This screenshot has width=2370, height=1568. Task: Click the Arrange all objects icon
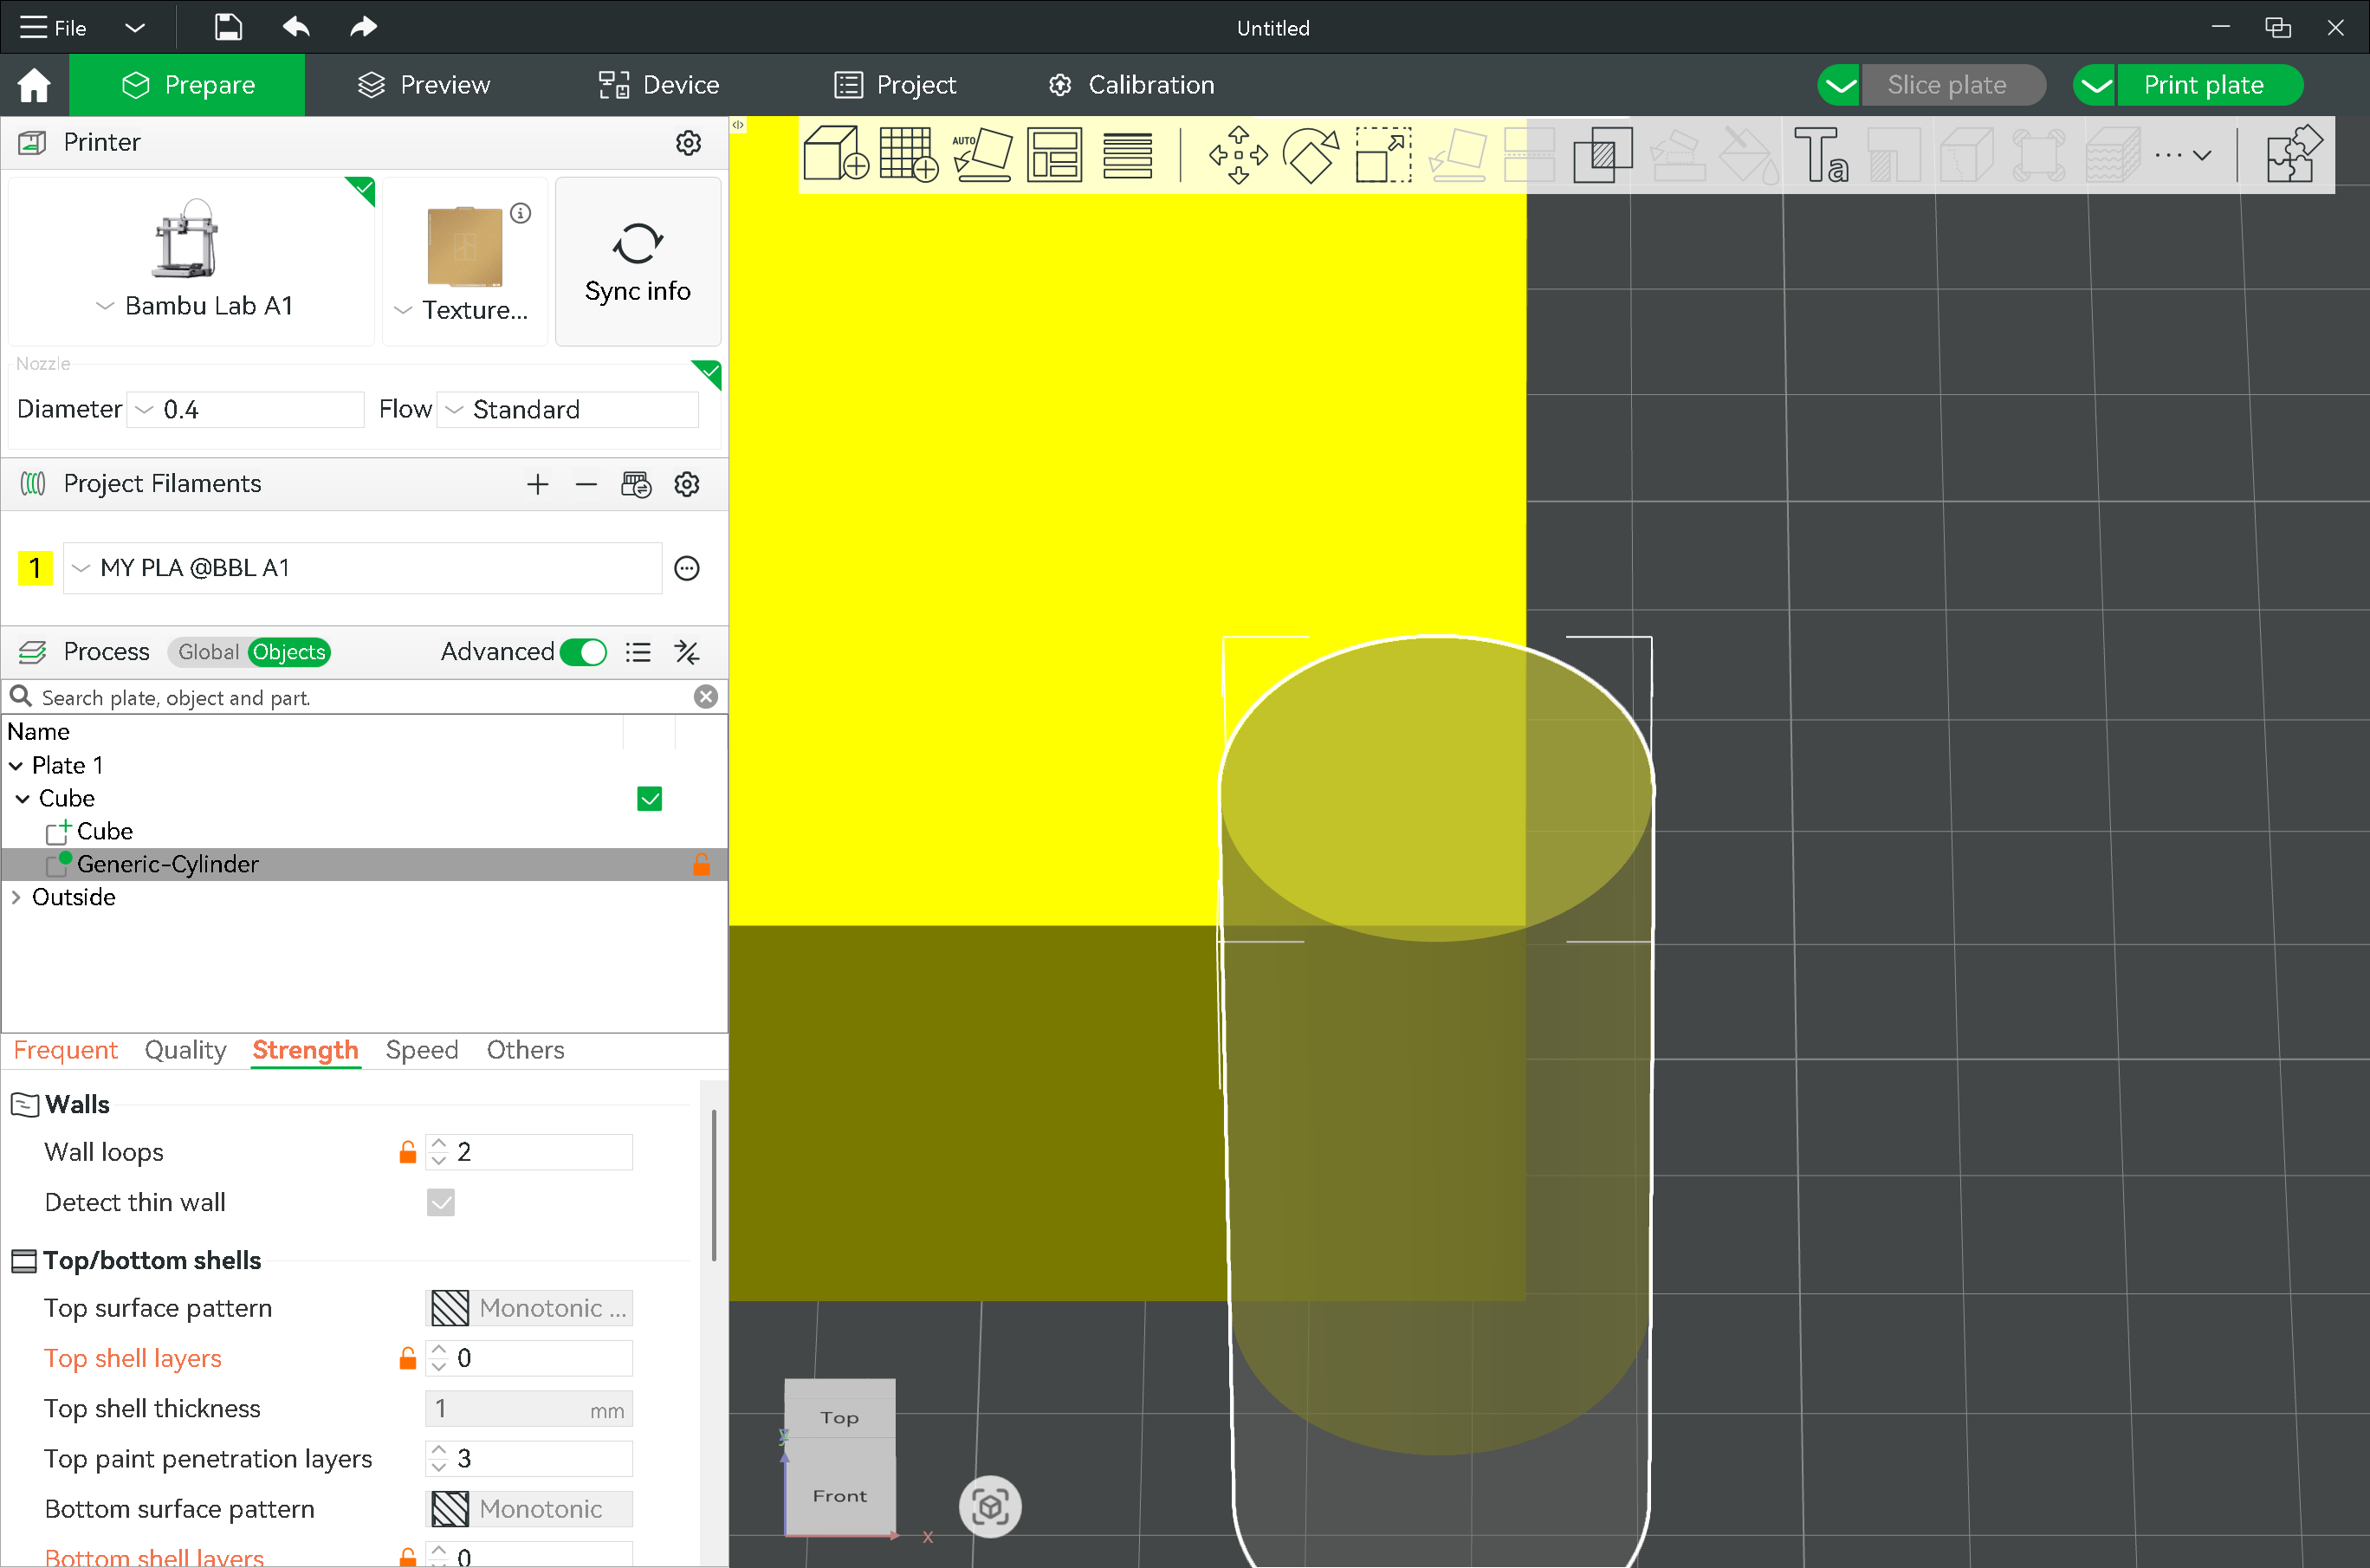(x=1054, y=154)
